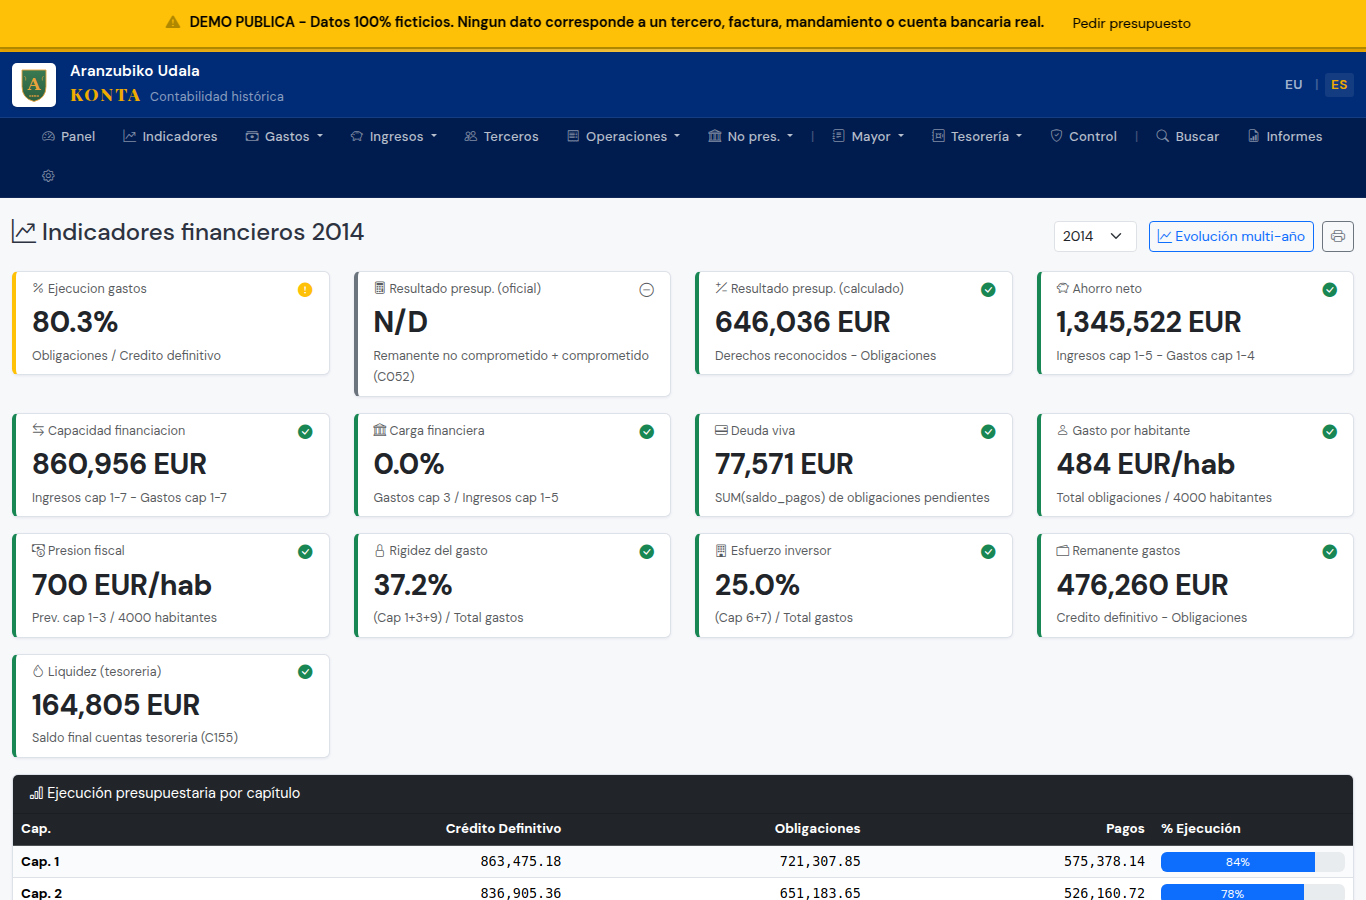Click green check on Ahorro neto card
This screenshot has height=900, width=1366.
click(x=1330, y=290)
